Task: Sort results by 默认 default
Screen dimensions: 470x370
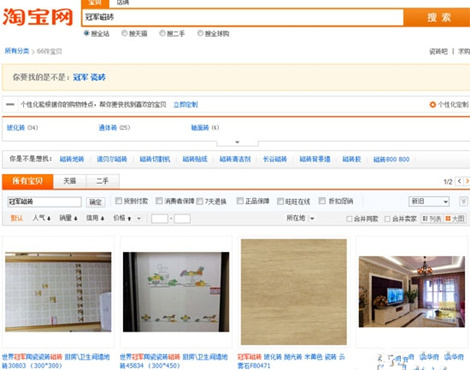Action: tap(17, 218)
